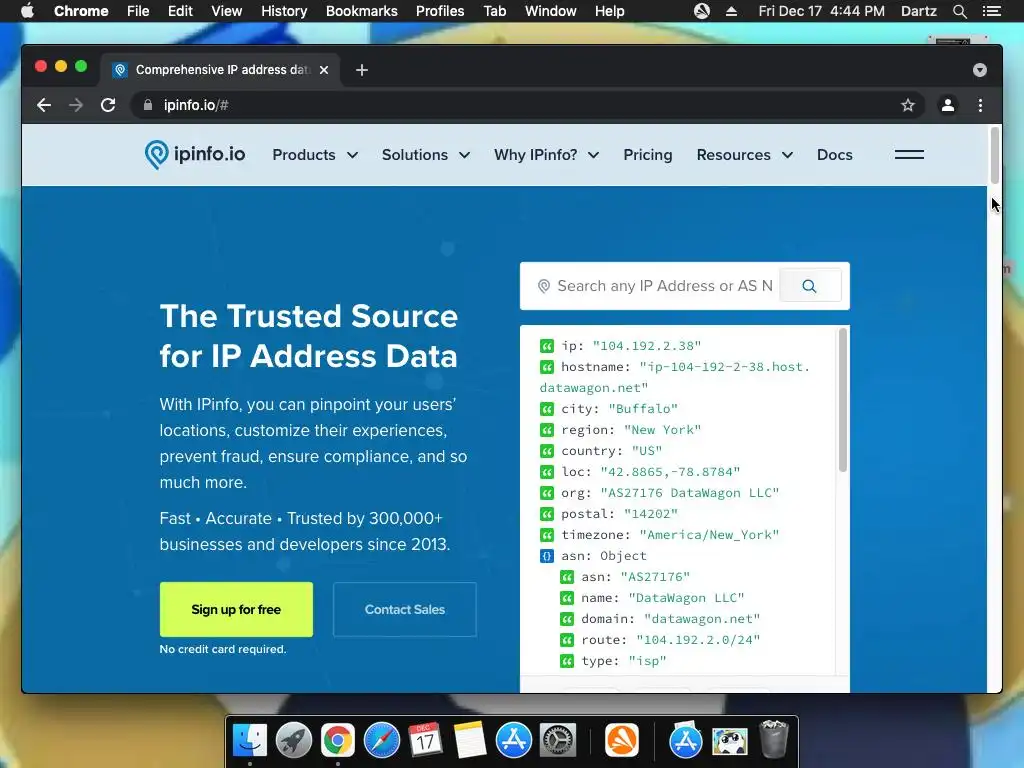Open System Preferences from the Dock
The height and width of the screenshot is (768, 1024).
[557, 741]
